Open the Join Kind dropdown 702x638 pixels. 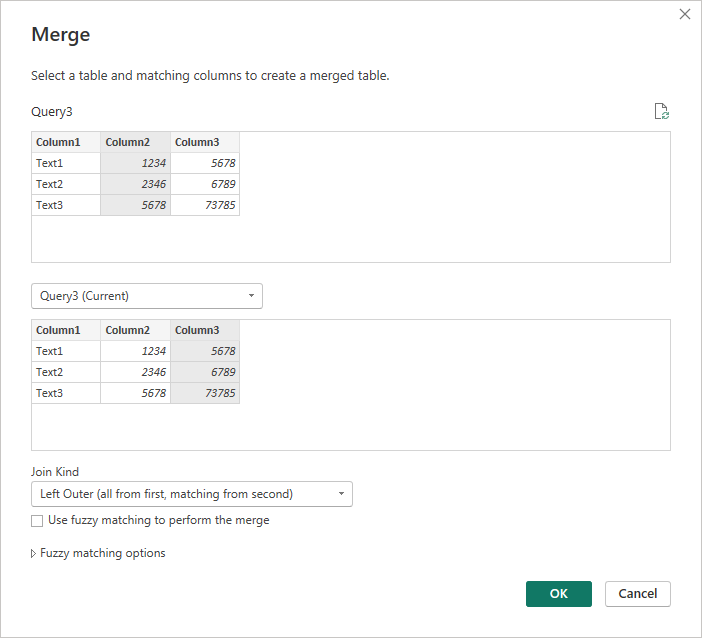192,494
